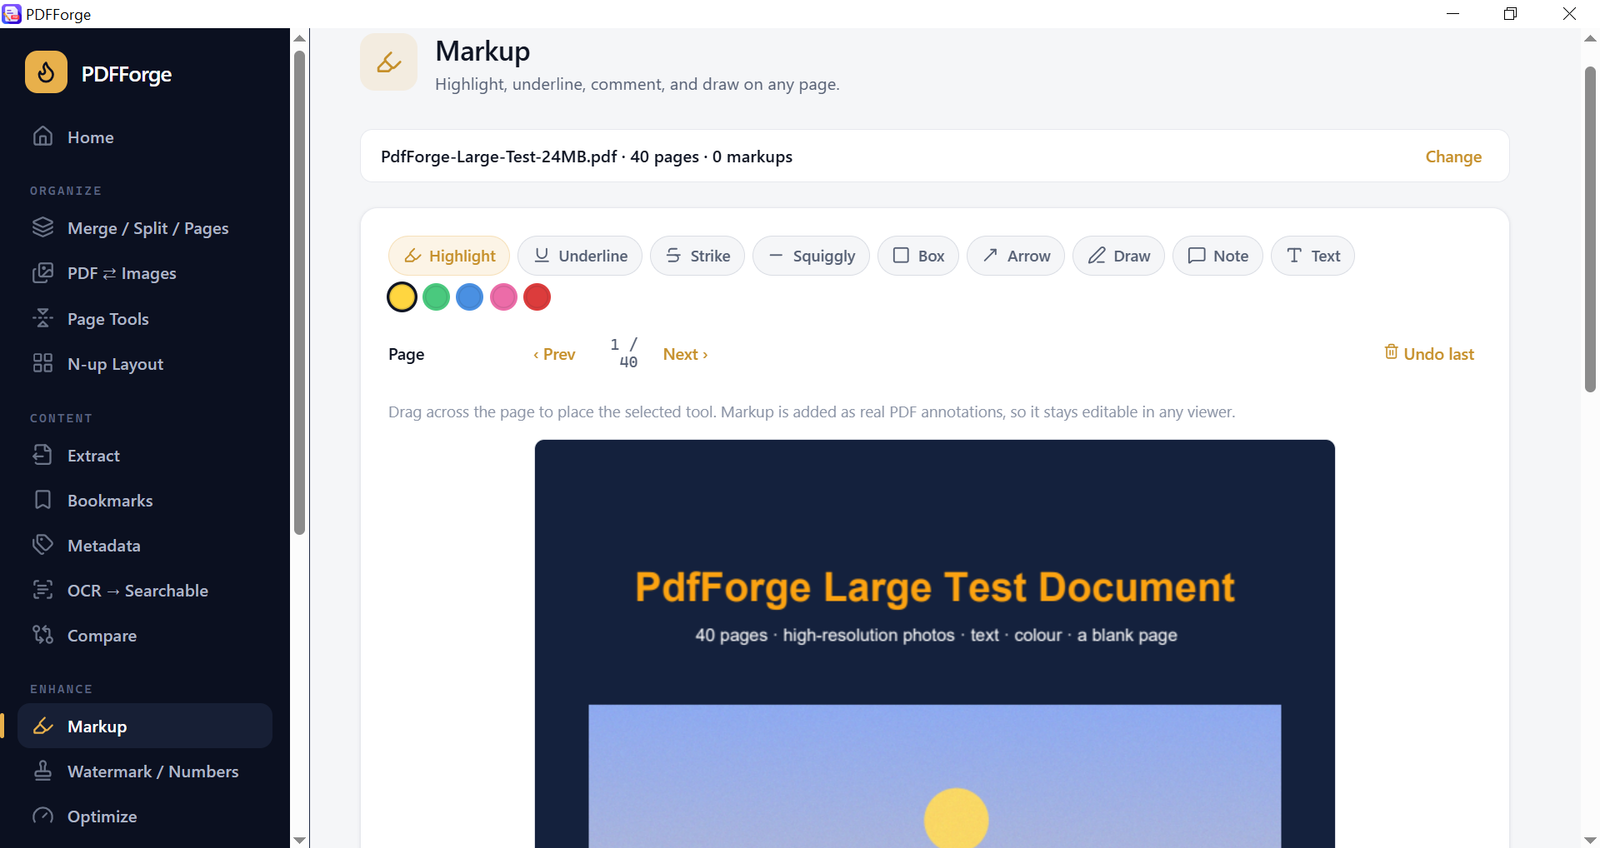Pick the green color swatch

click(x=436, y=297)
